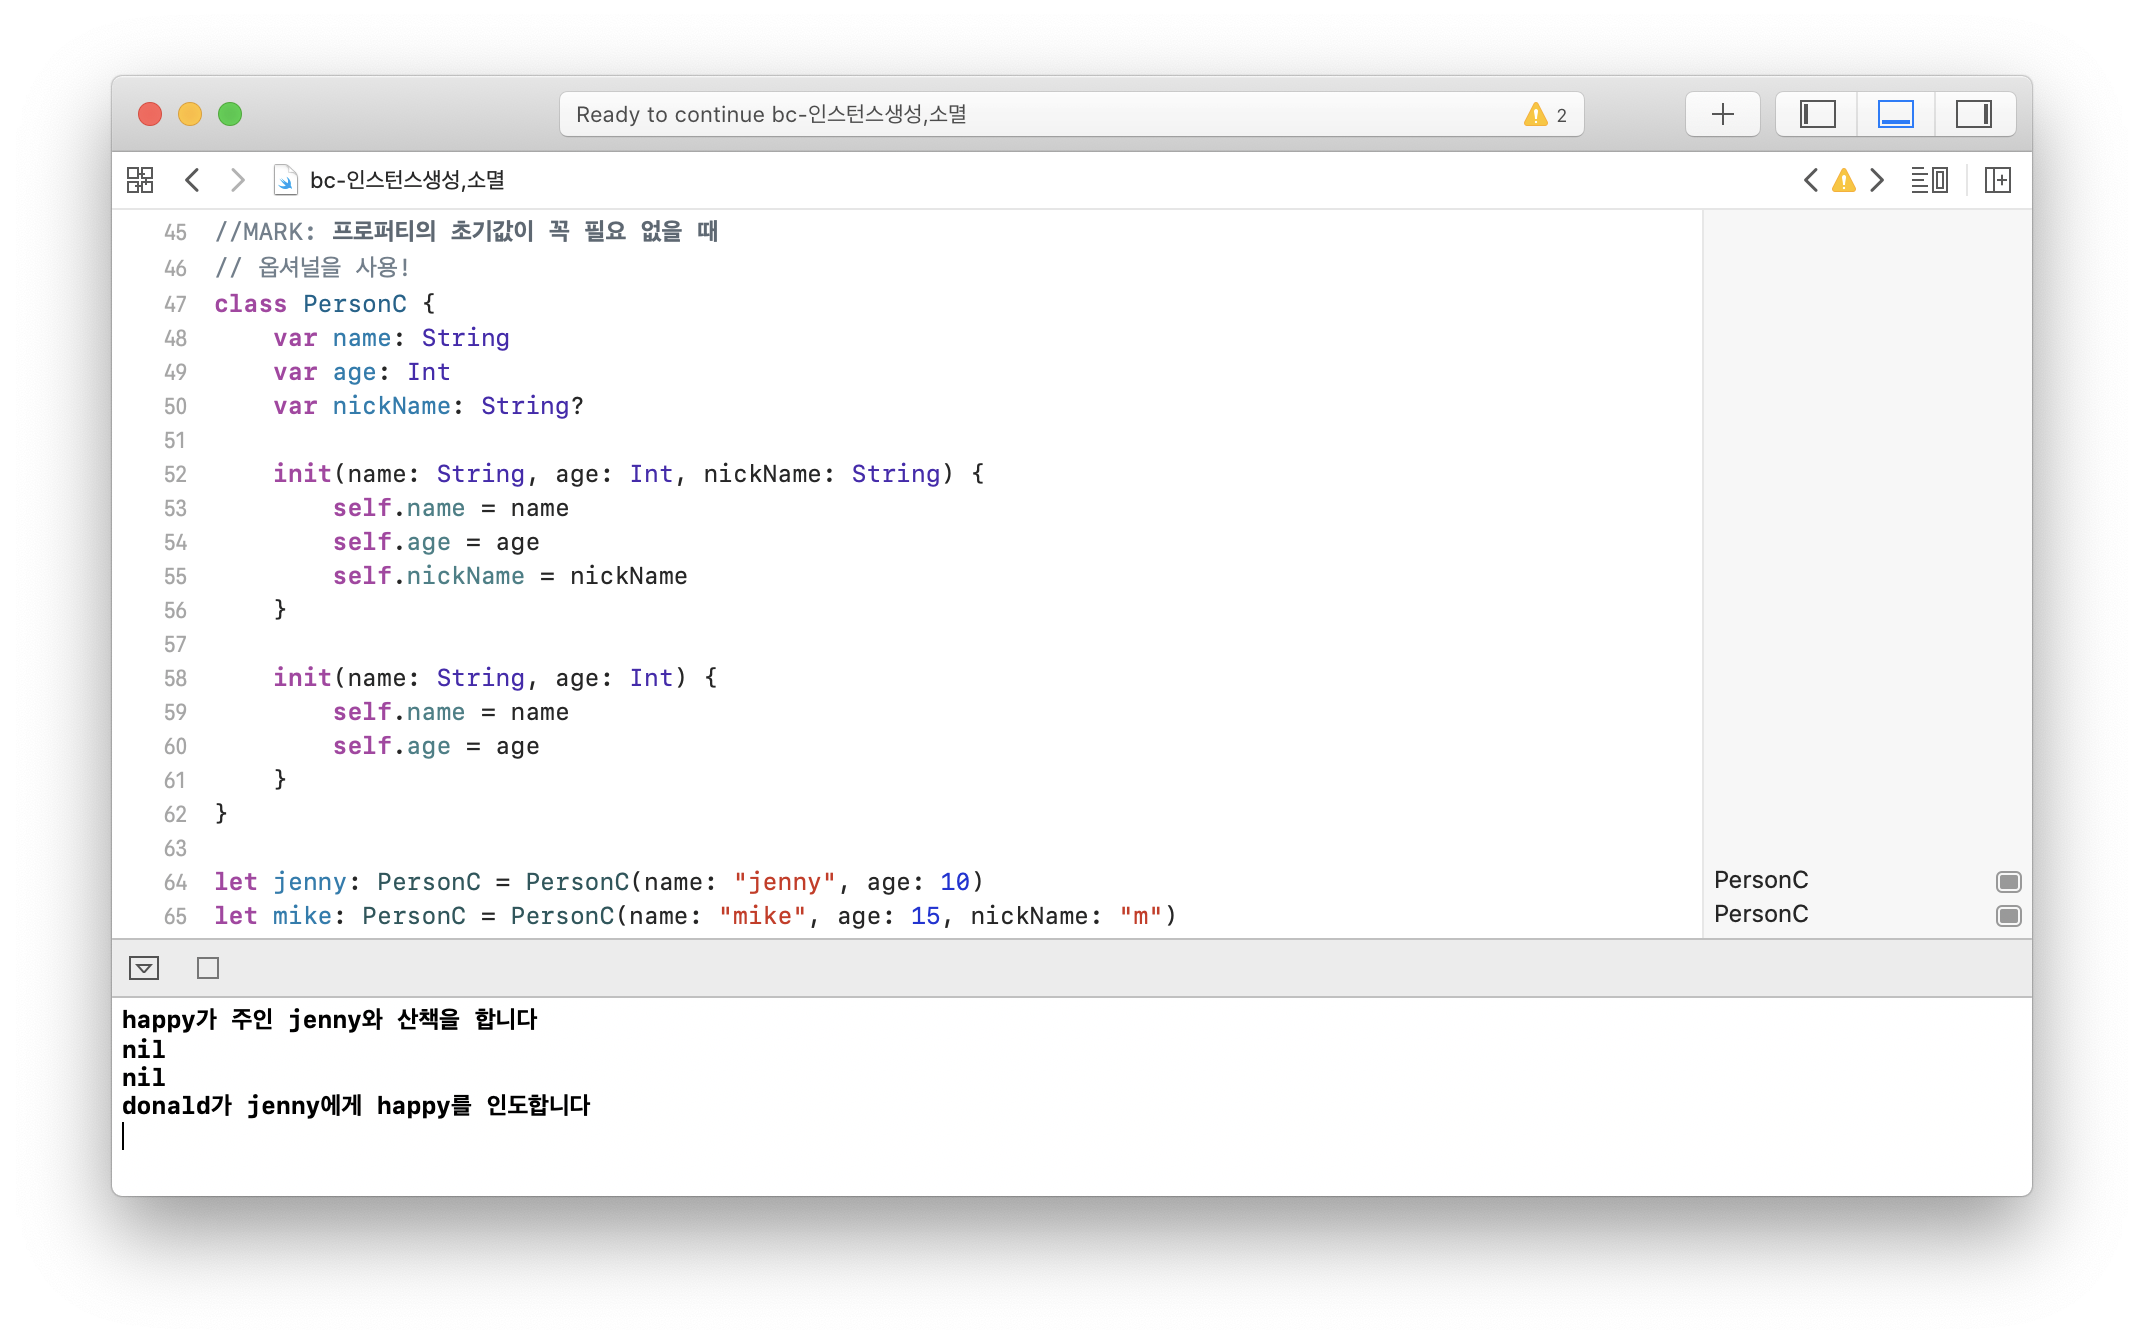Jump to next issue arrow
2144x1344 pixels.
pos(1877,180)
